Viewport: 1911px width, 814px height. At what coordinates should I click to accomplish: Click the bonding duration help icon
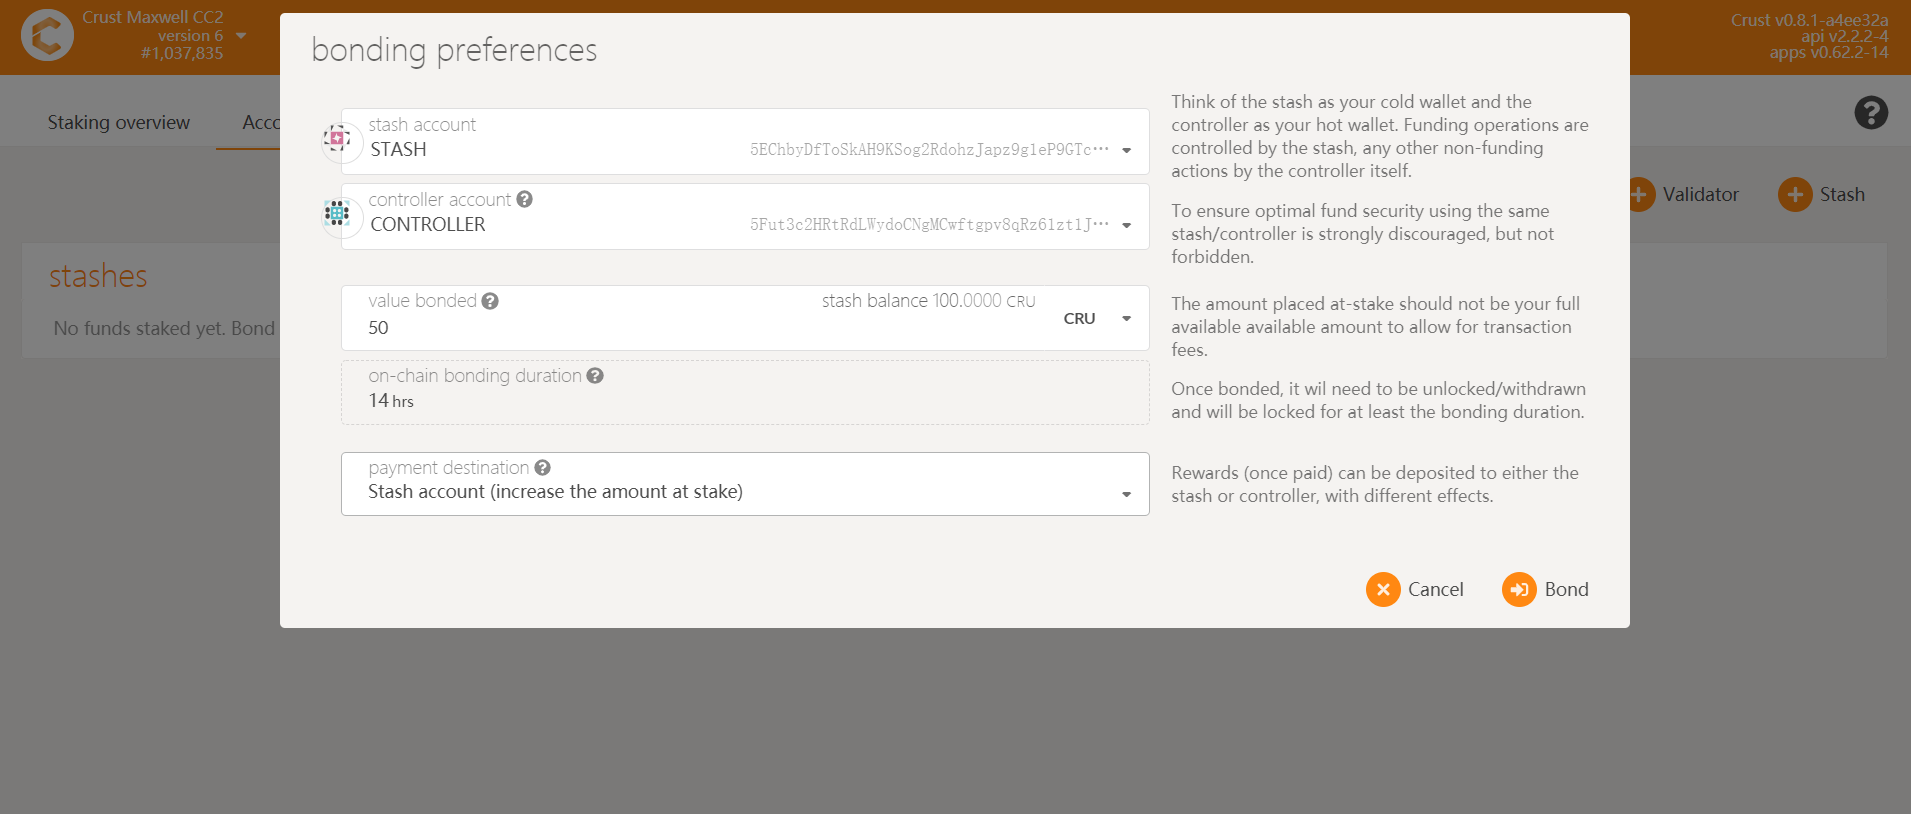click(x=595, y=376)
